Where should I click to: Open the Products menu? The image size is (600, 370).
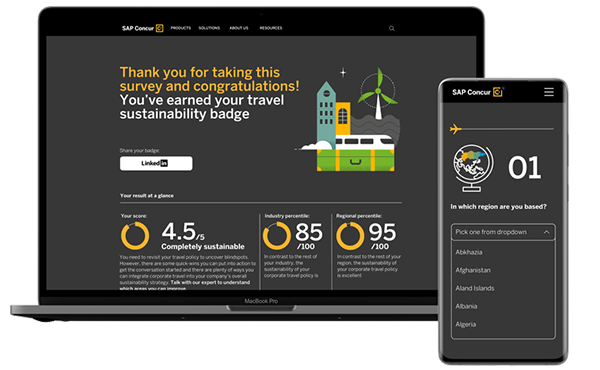181,28
